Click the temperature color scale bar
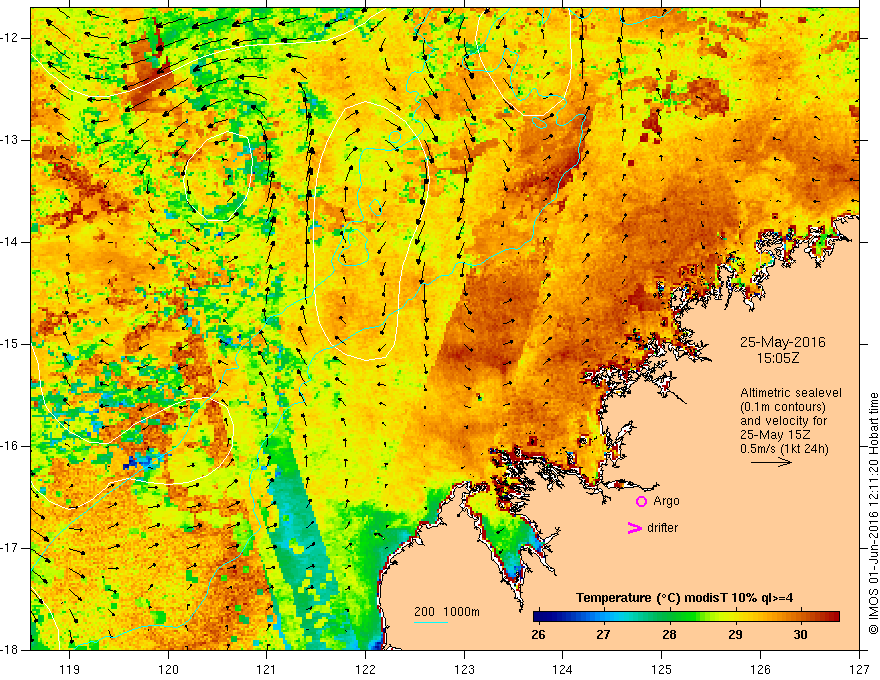The image size is (880, 680). [x=686, y=617]
